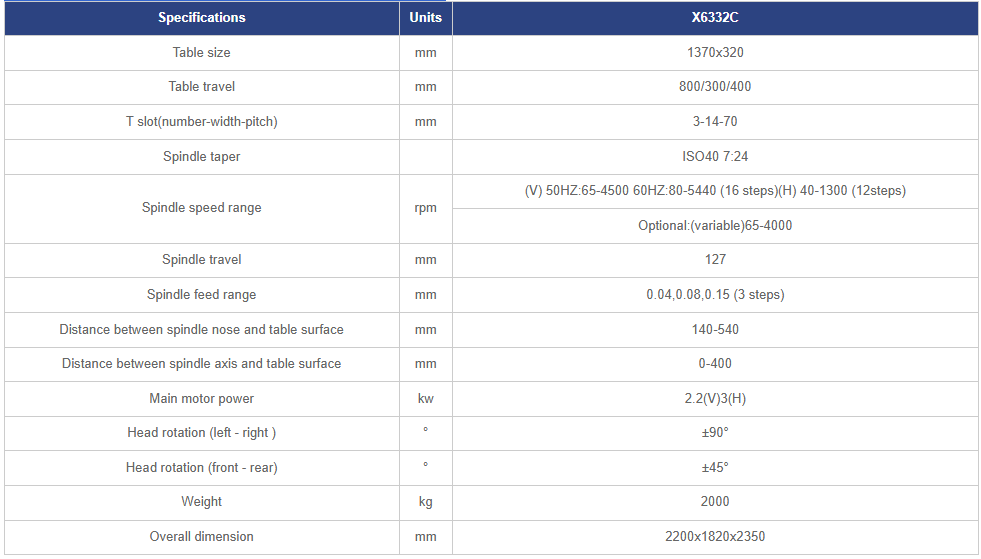Screen dimensions: 981x559
Task: Select the ISO40 7:24 spindle taper value
Action: point(715,156)
